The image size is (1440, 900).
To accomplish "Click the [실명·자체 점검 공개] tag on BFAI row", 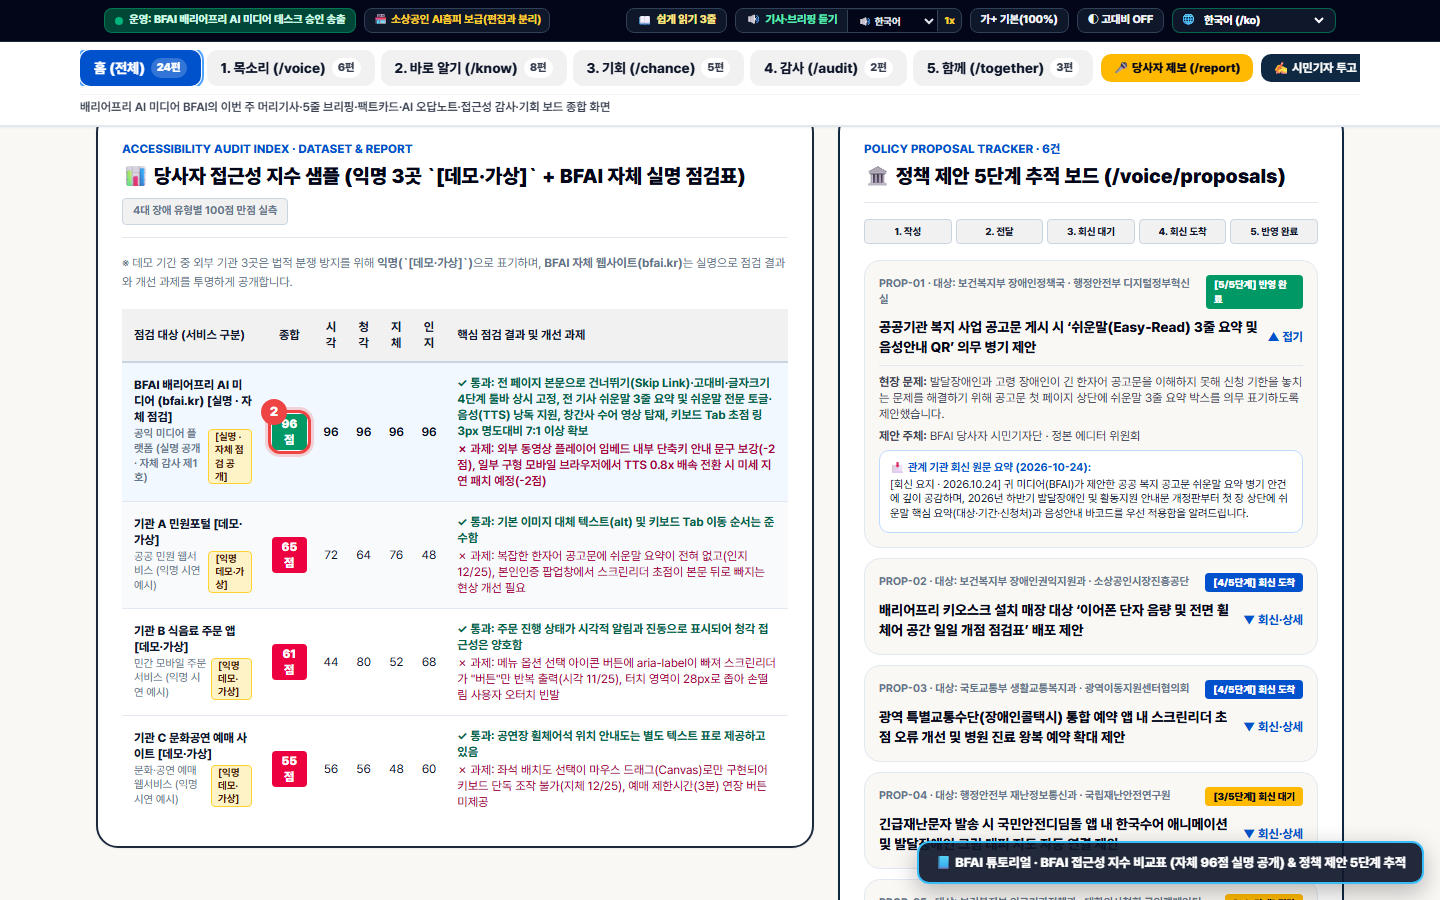I will (x=230, y=457).
